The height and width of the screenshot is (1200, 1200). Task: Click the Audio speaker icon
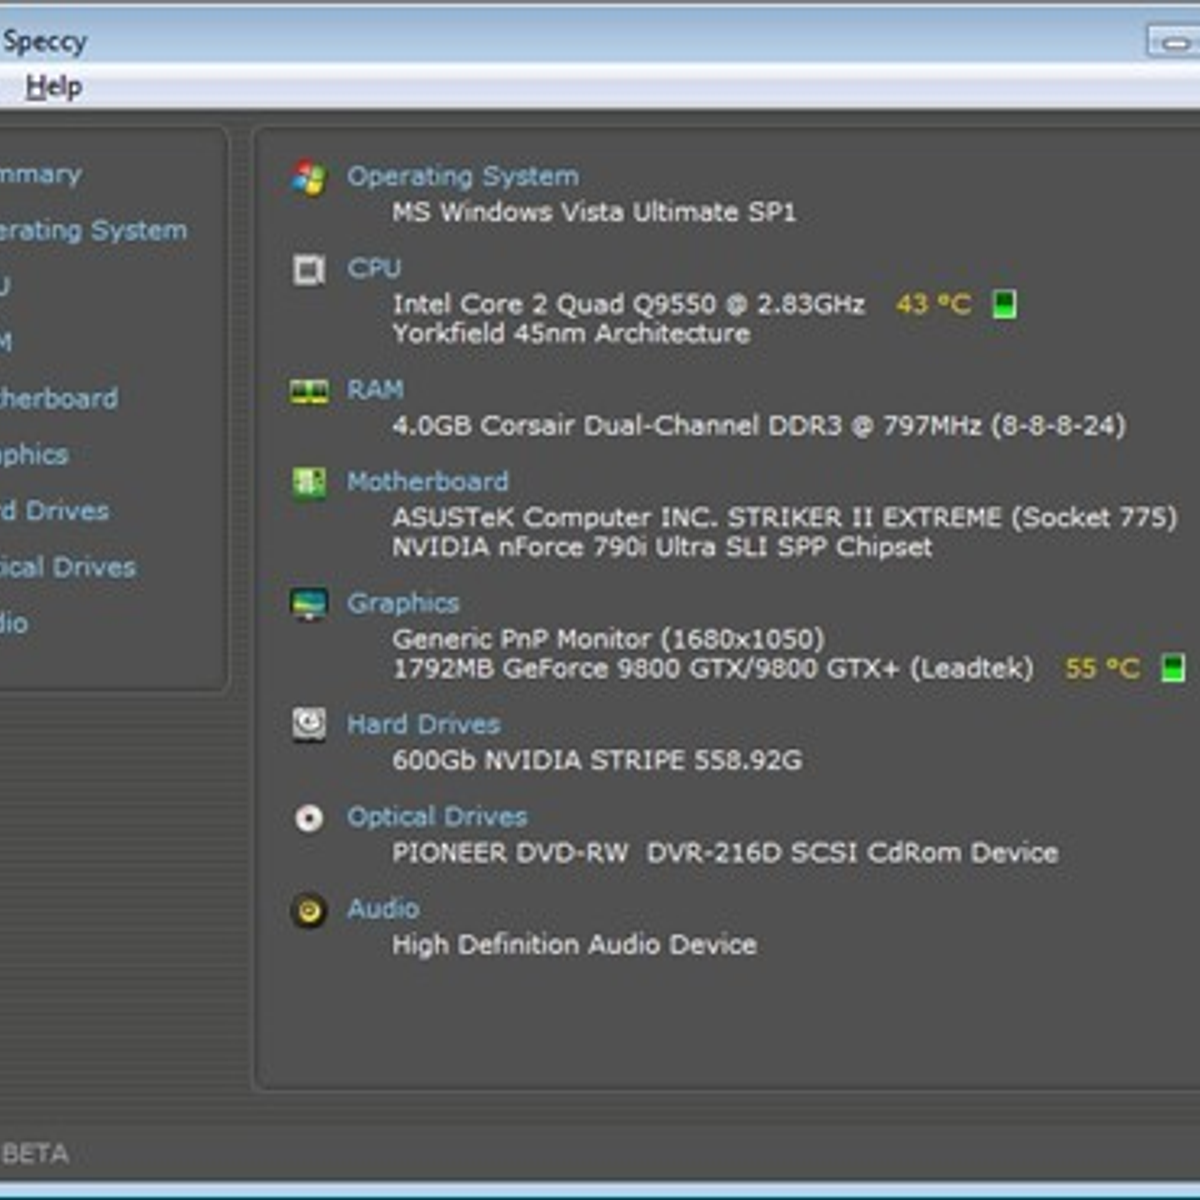pos(309,910)
